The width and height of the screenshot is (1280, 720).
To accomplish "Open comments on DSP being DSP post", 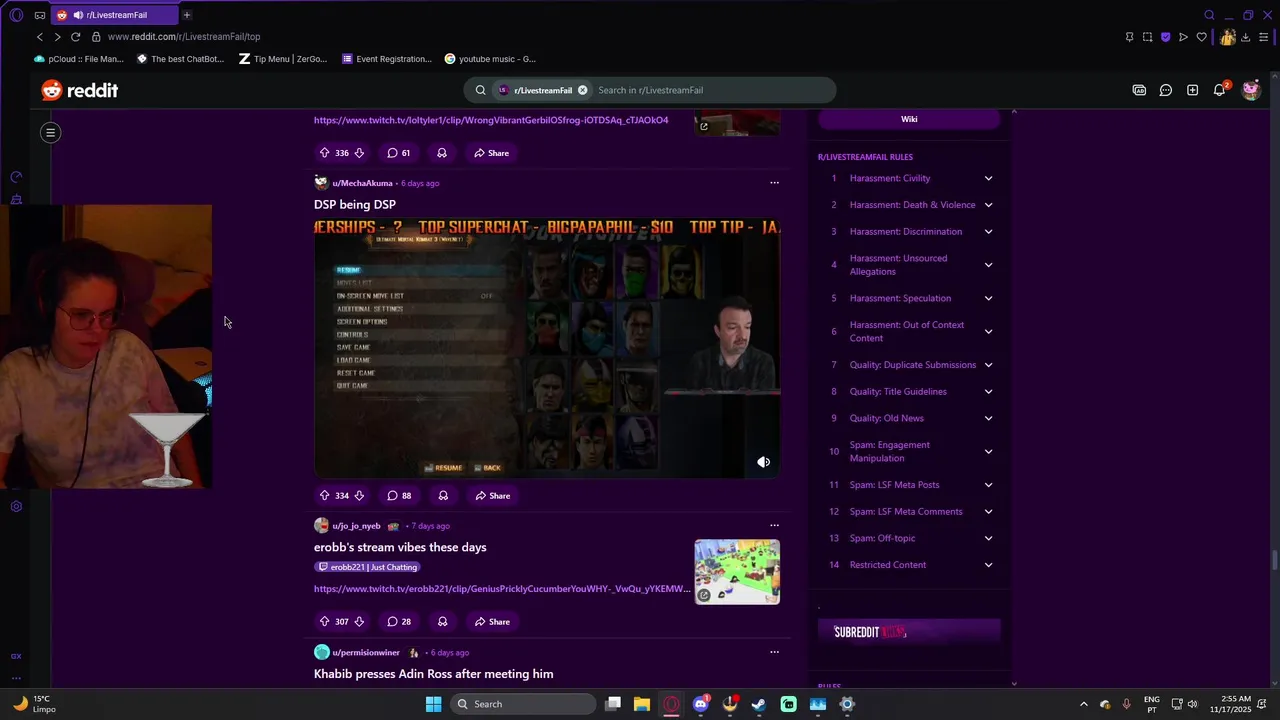I will click(399, 495).
